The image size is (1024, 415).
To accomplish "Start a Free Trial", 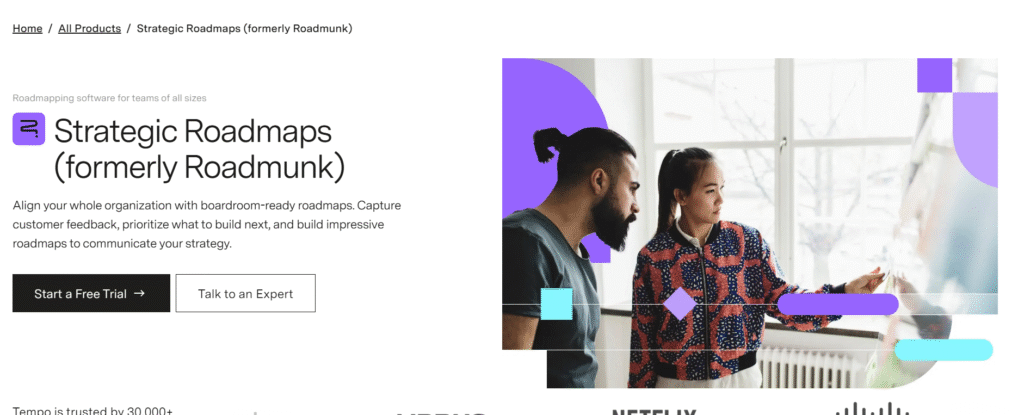I will tap(91, 293).
